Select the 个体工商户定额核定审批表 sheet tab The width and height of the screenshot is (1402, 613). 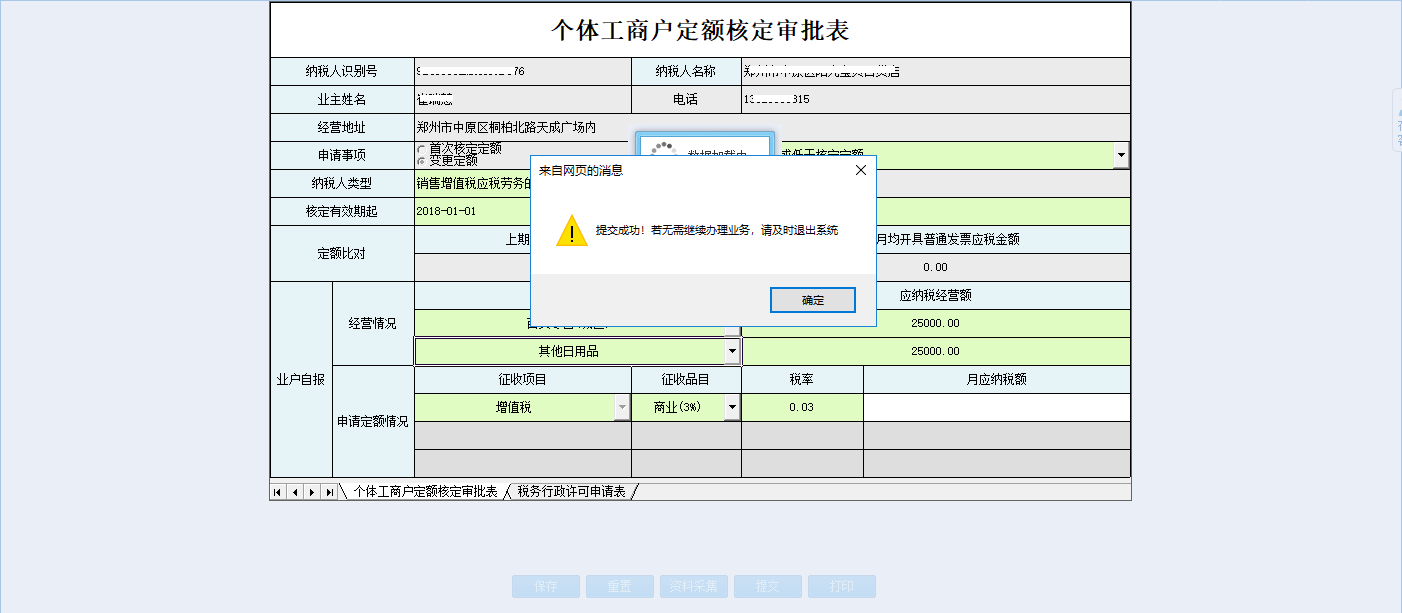tap(425, 492)
